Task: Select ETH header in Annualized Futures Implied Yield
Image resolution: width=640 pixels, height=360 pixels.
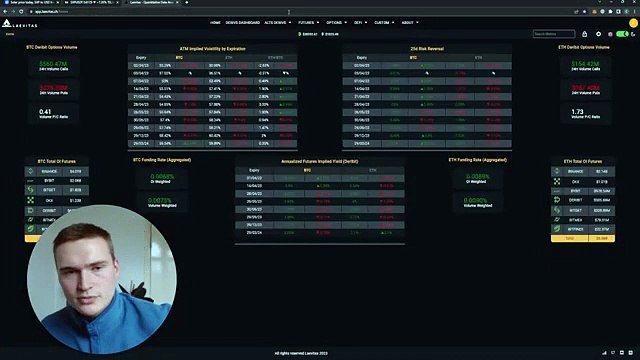Action: pos(372,170)
